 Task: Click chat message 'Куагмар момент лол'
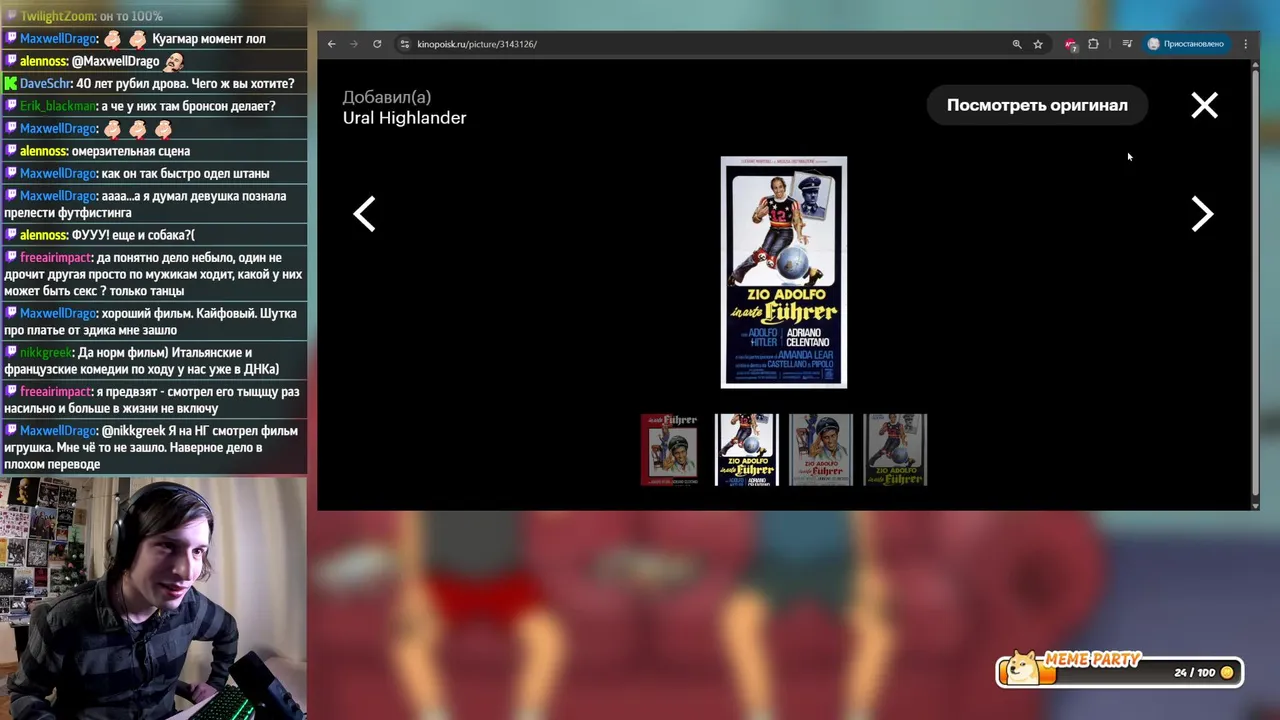click(x=209, y=39)
